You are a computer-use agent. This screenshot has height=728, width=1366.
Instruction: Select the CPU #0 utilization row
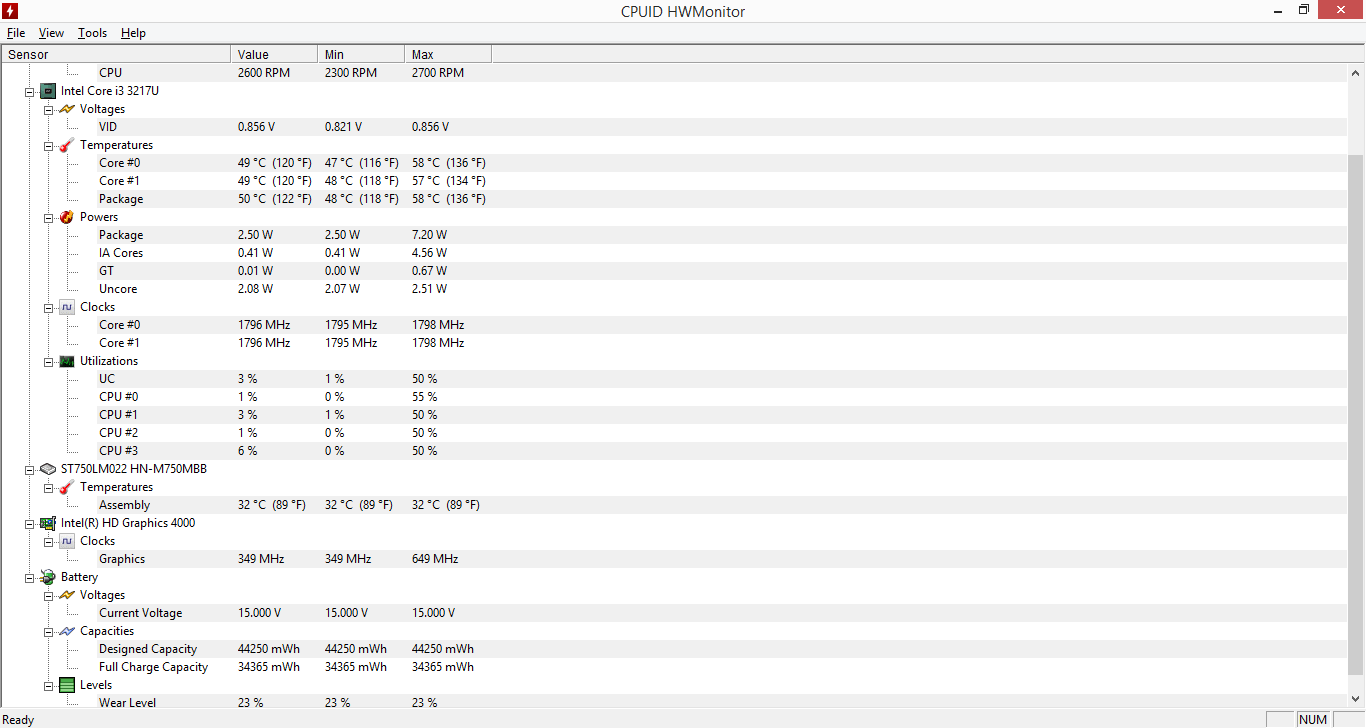tap(674, 397)
